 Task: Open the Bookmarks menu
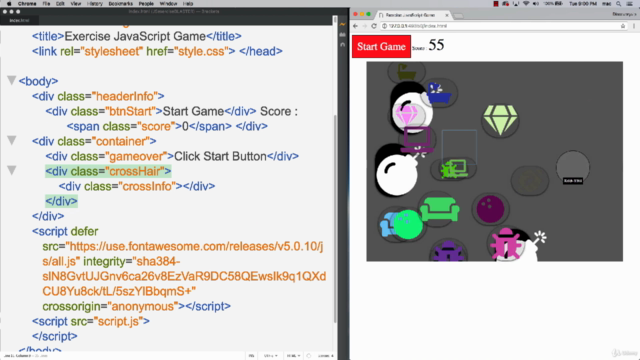(120, 4)
